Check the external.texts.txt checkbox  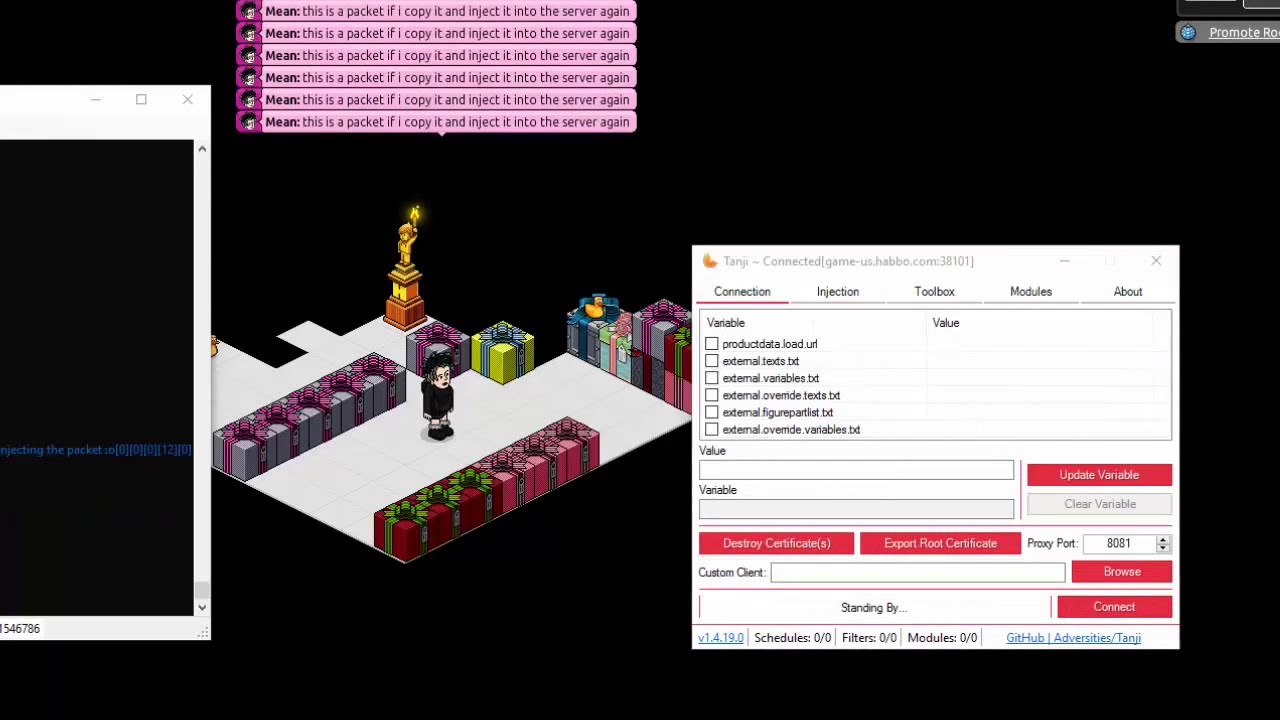point(711,361)
